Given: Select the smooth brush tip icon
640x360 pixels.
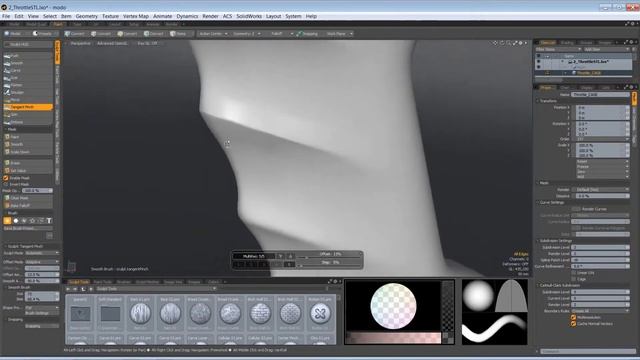Looking at the screenshot, I should (x=7, y=221).
